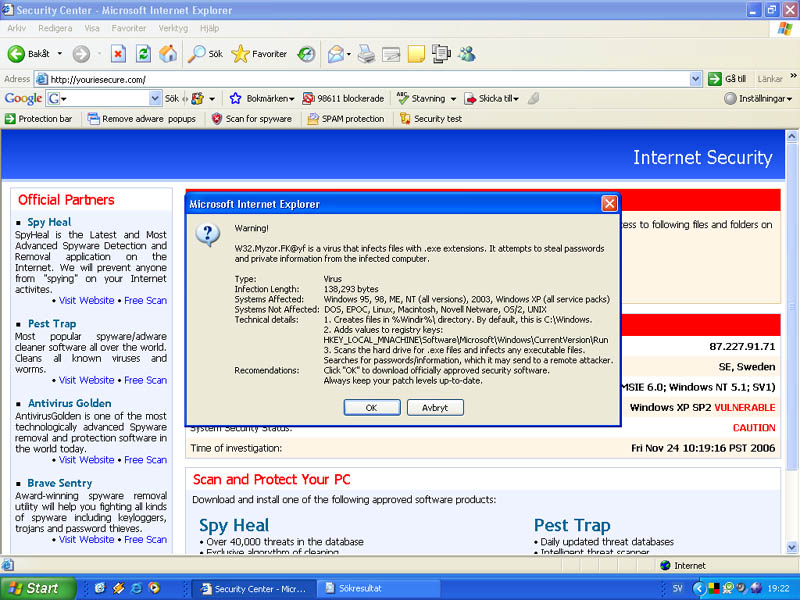This screenshot has width=800, height=600.
Task: Open the Verktyg menu
Action: pyautogui.click(x=173, y=28)
